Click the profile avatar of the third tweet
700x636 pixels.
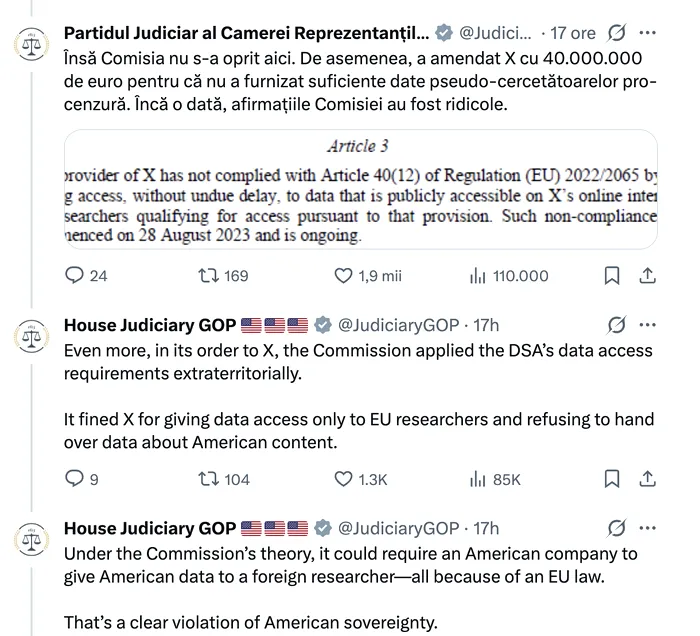(x=30, y=540)
